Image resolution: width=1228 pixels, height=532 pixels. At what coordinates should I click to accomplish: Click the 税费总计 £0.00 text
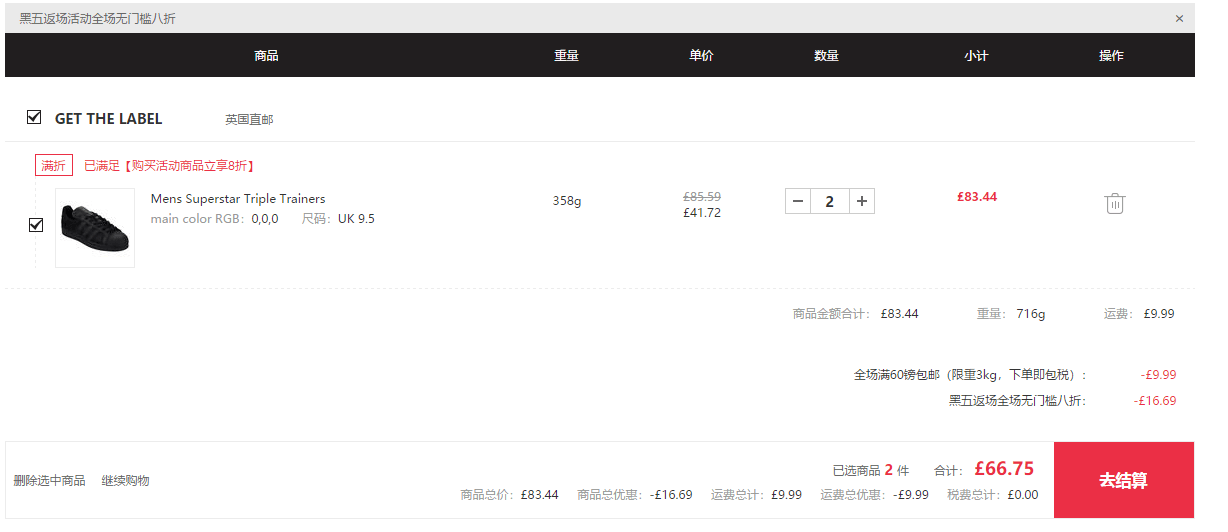(992, 495)
